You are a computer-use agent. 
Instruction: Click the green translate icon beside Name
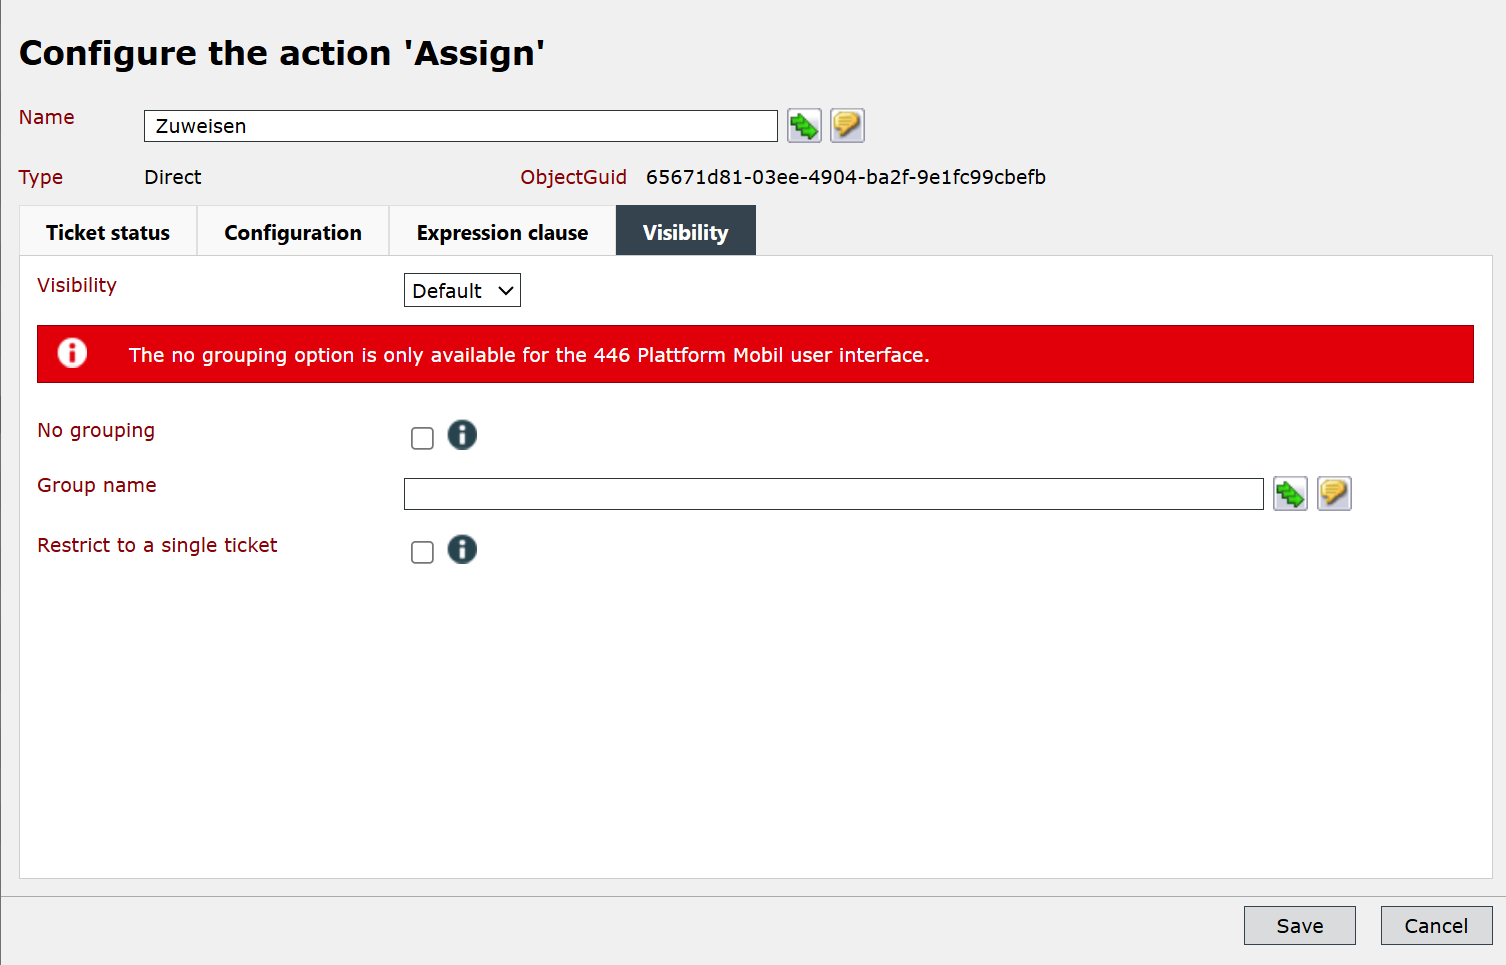[804, 126]
